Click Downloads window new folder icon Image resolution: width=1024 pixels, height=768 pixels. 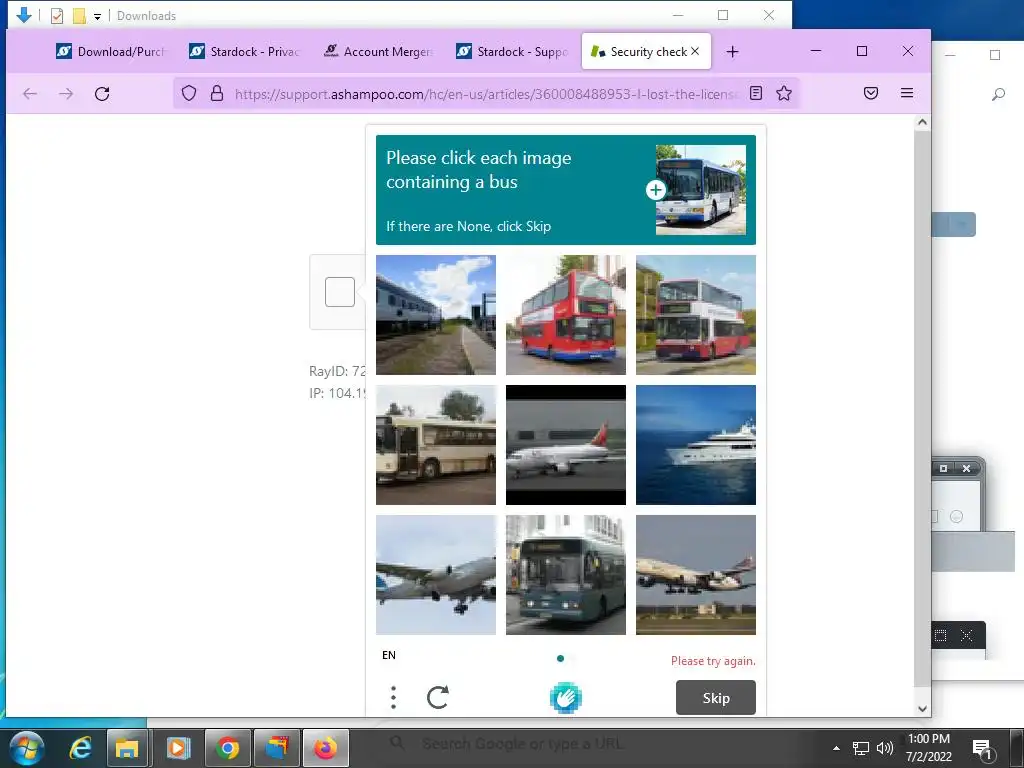[x=78, y=16]
